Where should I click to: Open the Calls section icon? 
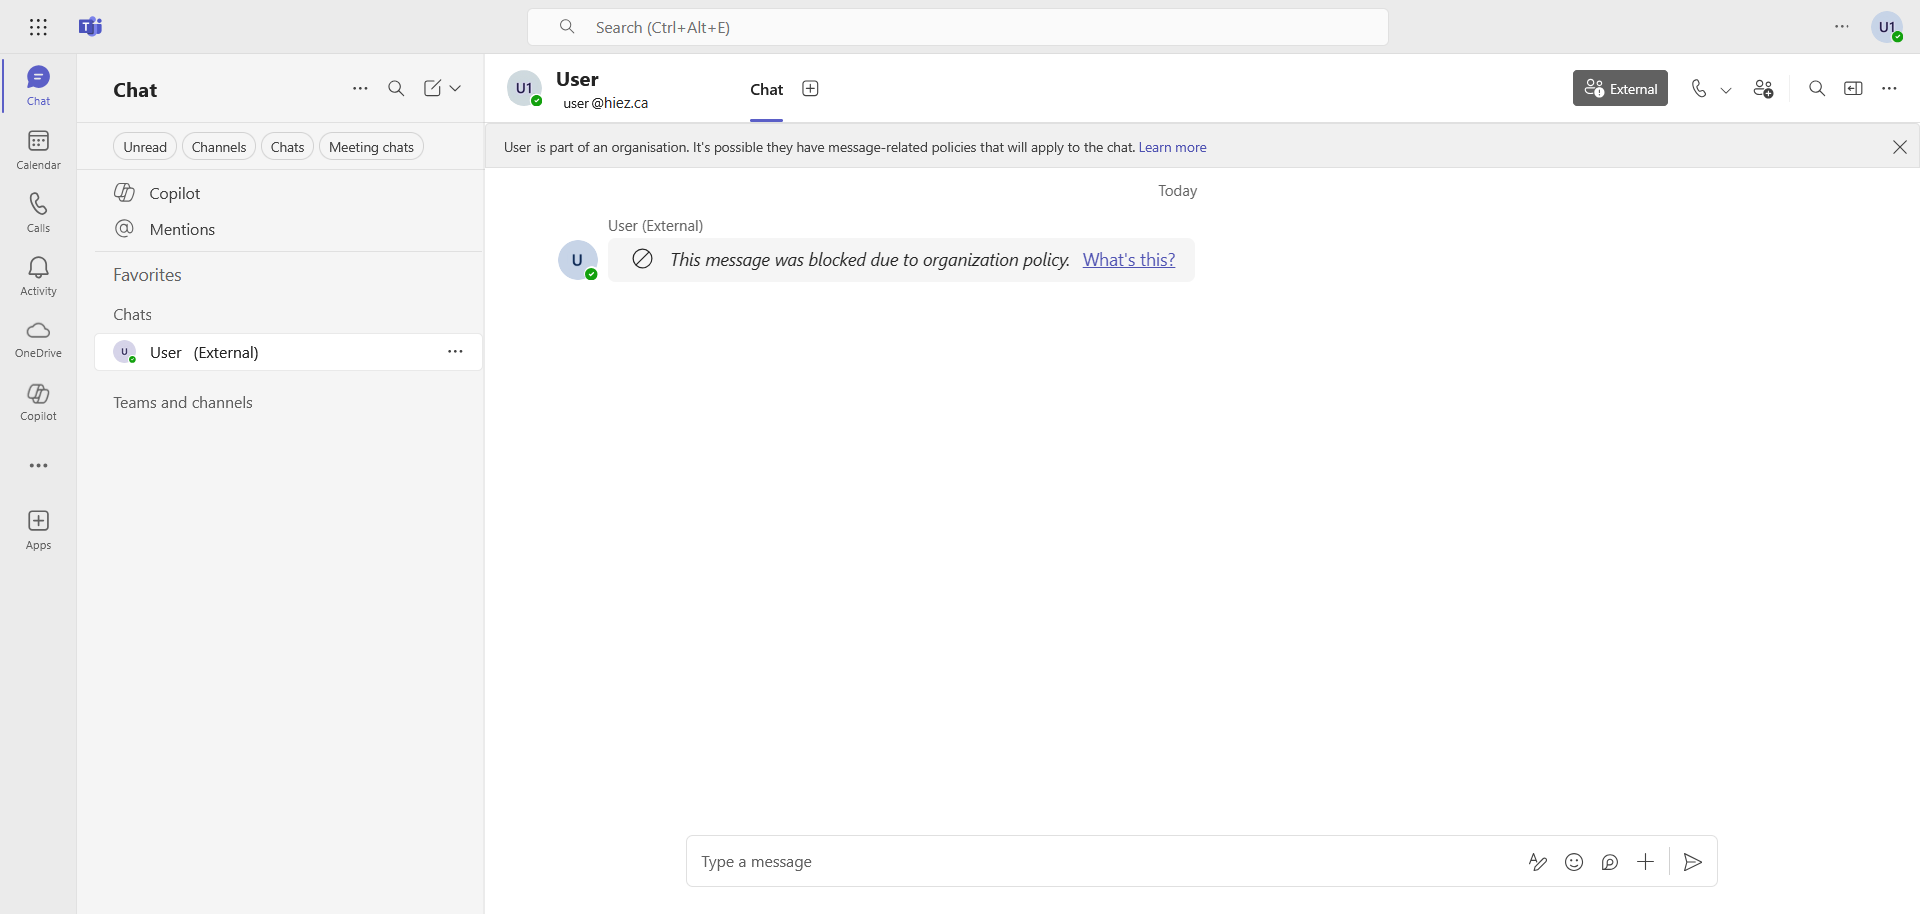click(x=38, y=212)
